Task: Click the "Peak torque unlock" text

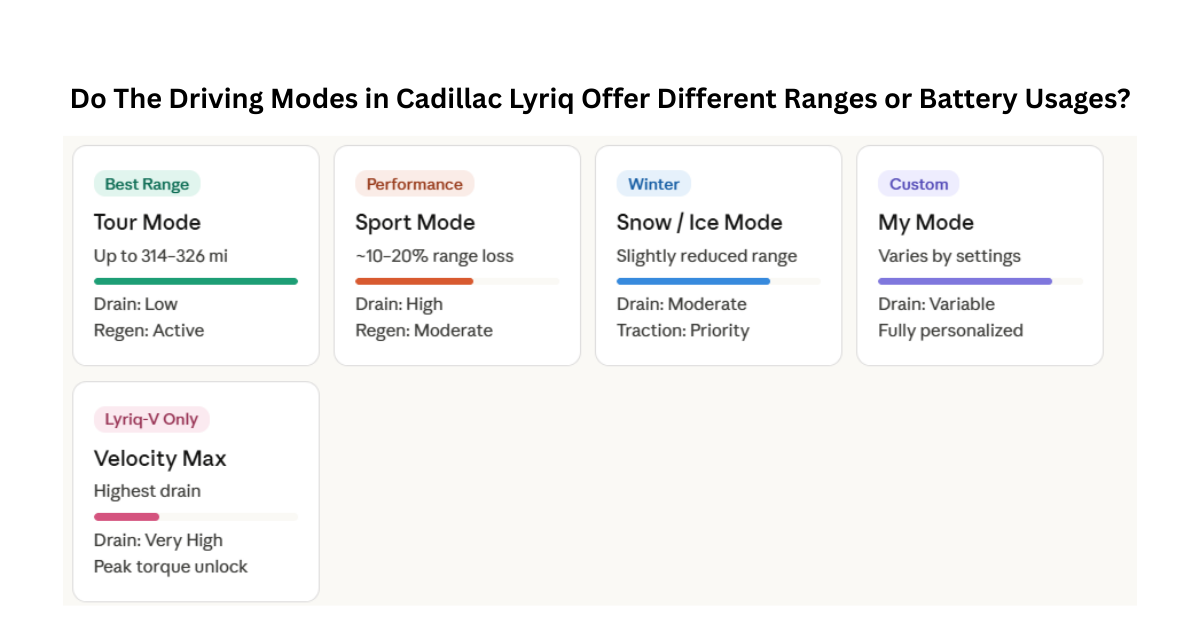Action: point(171,566)
